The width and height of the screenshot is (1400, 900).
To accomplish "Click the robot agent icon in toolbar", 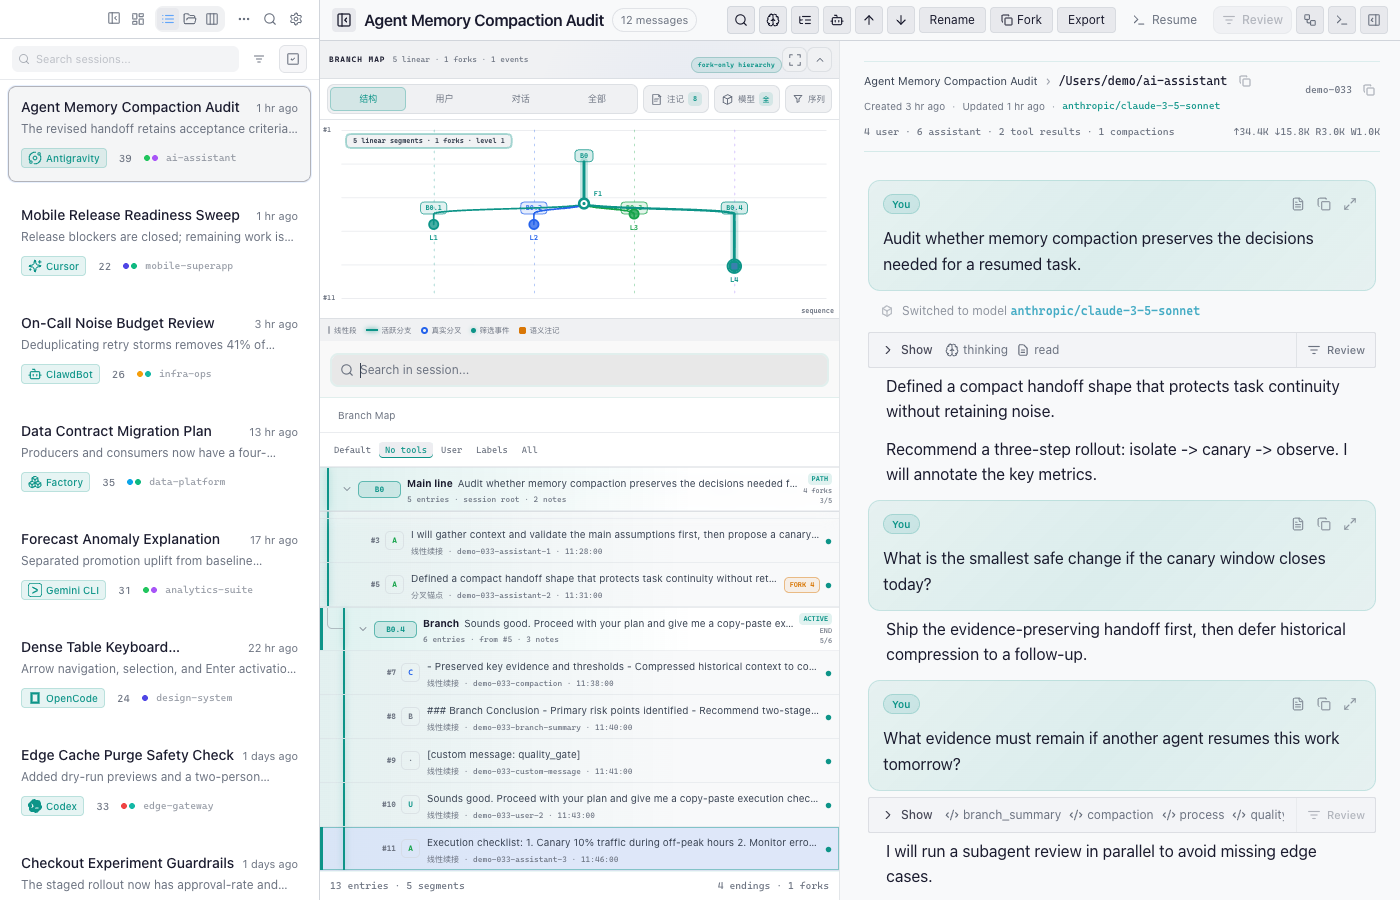I will (837, 20).
